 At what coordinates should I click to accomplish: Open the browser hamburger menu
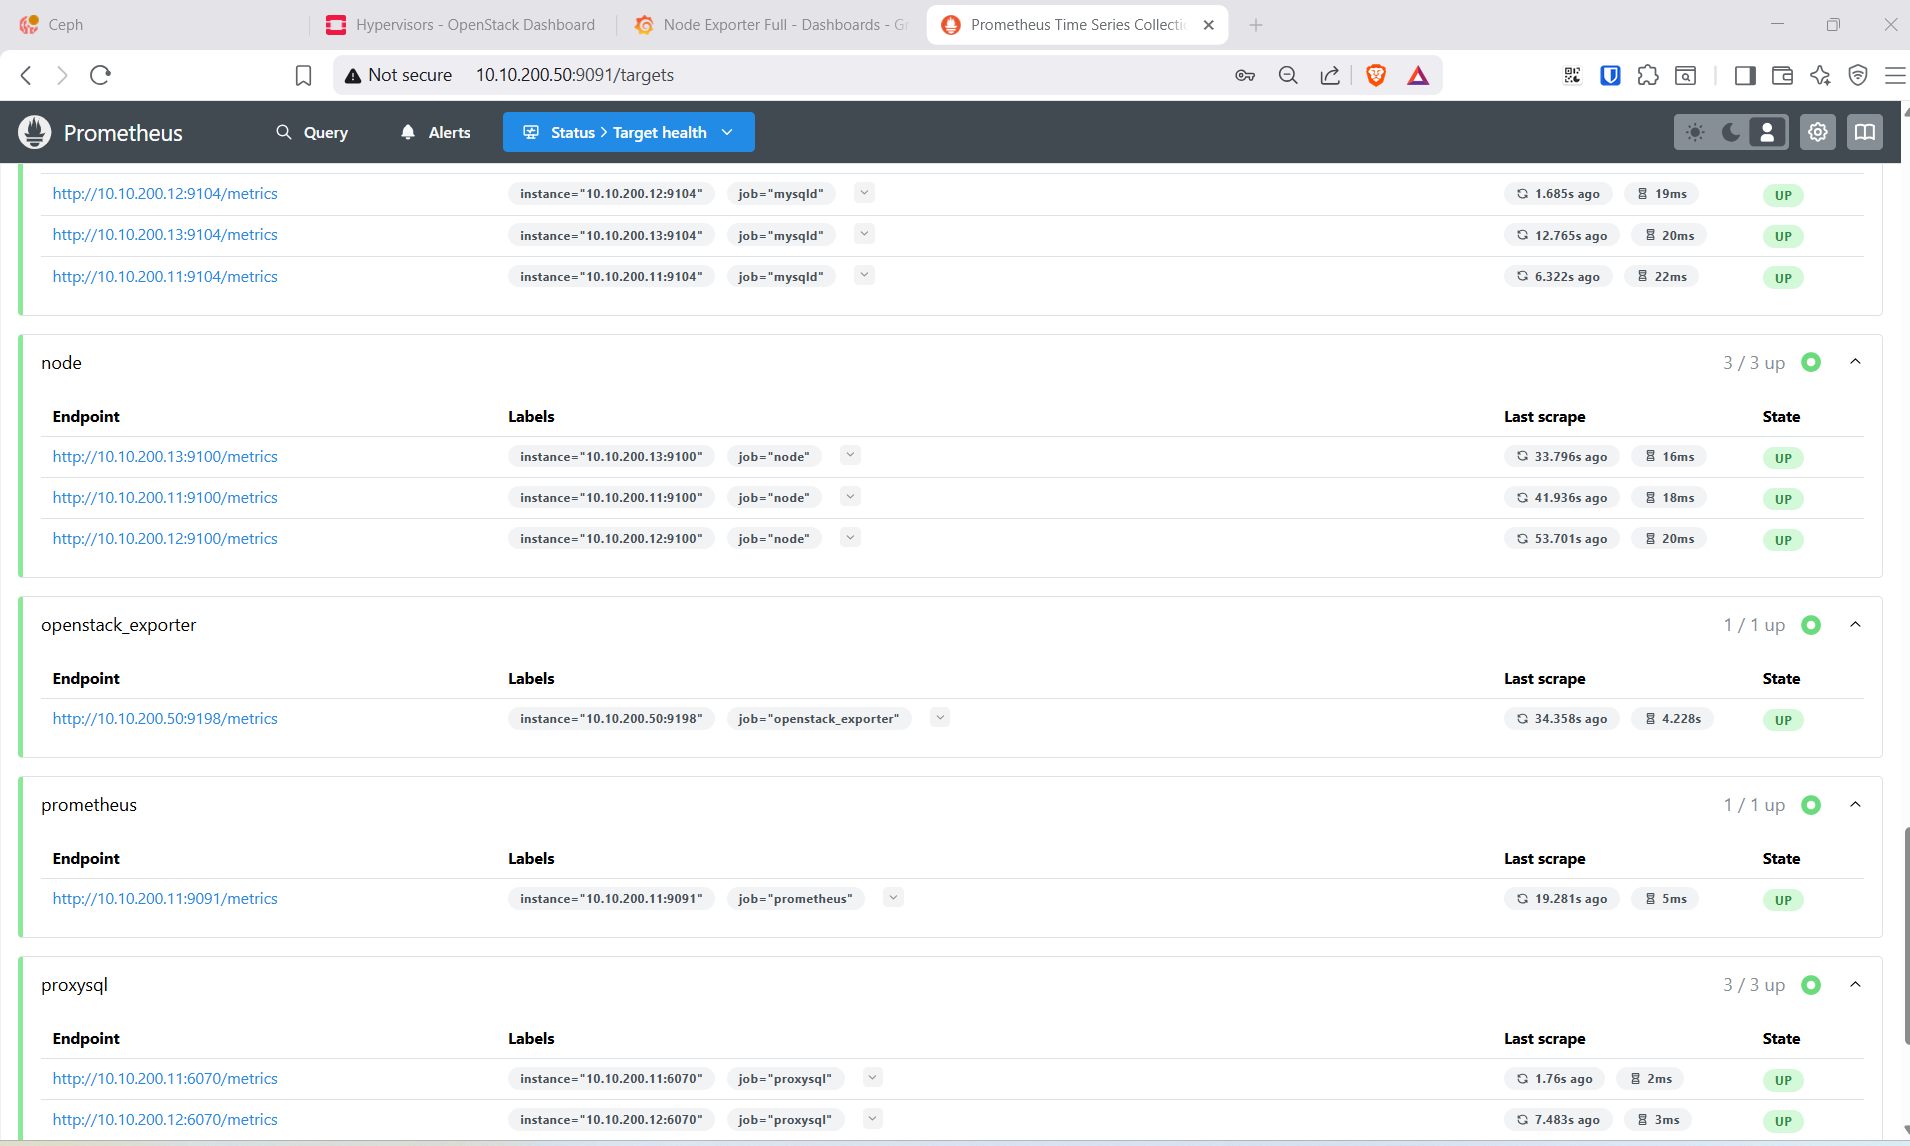click(1895, 75)
